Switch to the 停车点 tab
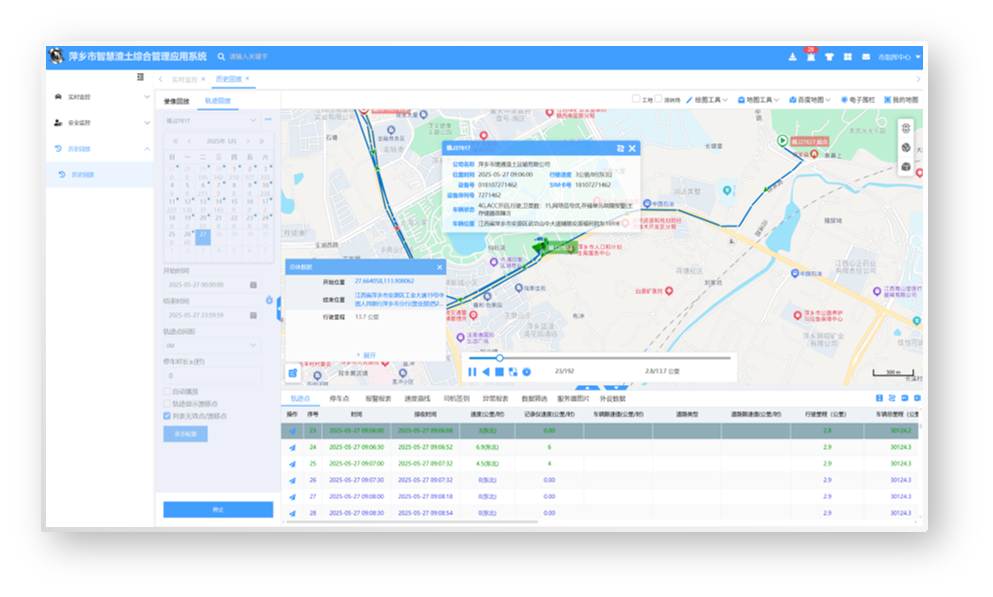 [x=339, y=398]
